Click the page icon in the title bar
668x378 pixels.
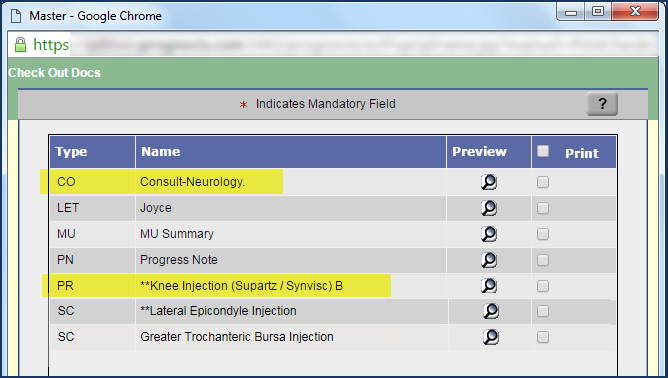(x=16, y=16)
